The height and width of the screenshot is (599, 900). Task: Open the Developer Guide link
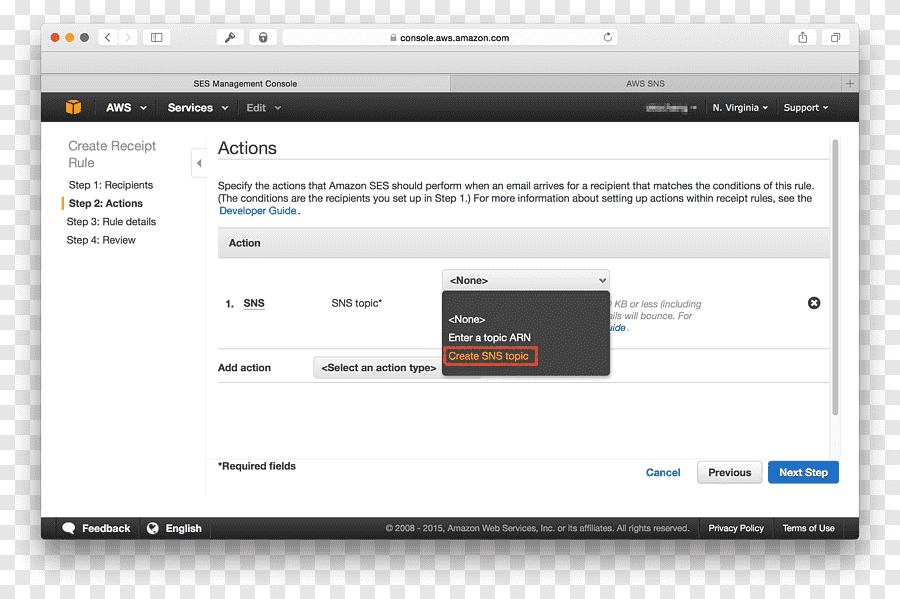[x=258, y=211]
